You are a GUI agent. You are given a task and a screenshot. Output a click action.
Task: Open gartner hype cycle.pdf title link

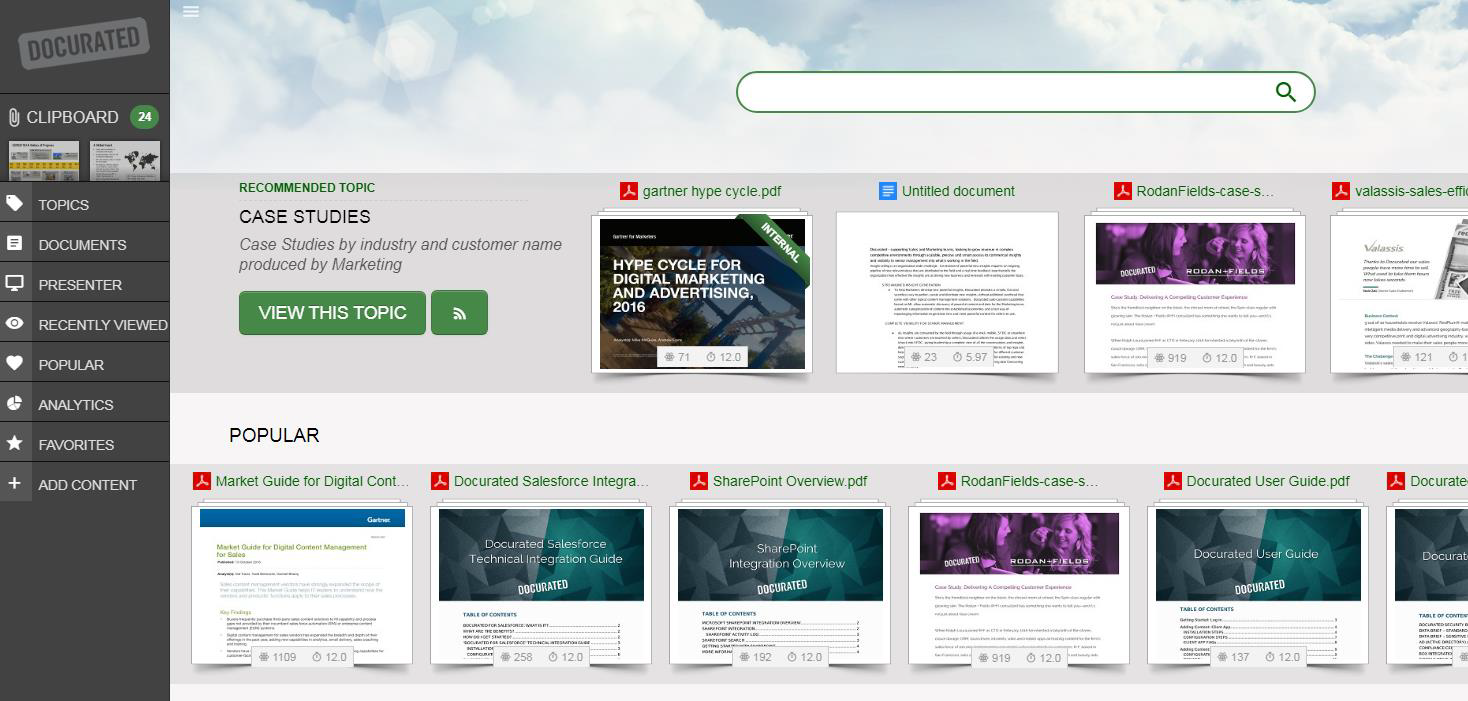712,191
